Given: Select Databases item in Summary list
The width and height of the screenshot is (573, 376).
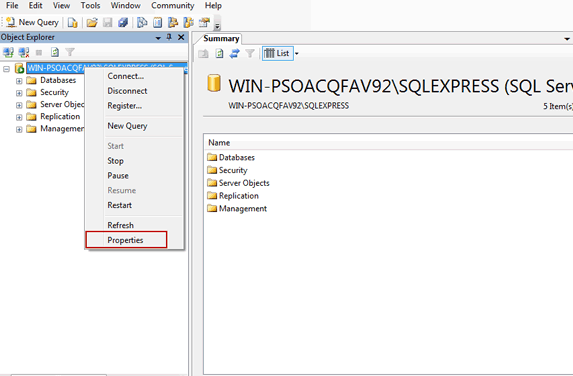Looking at the screenshot, I should pos(231,157).
